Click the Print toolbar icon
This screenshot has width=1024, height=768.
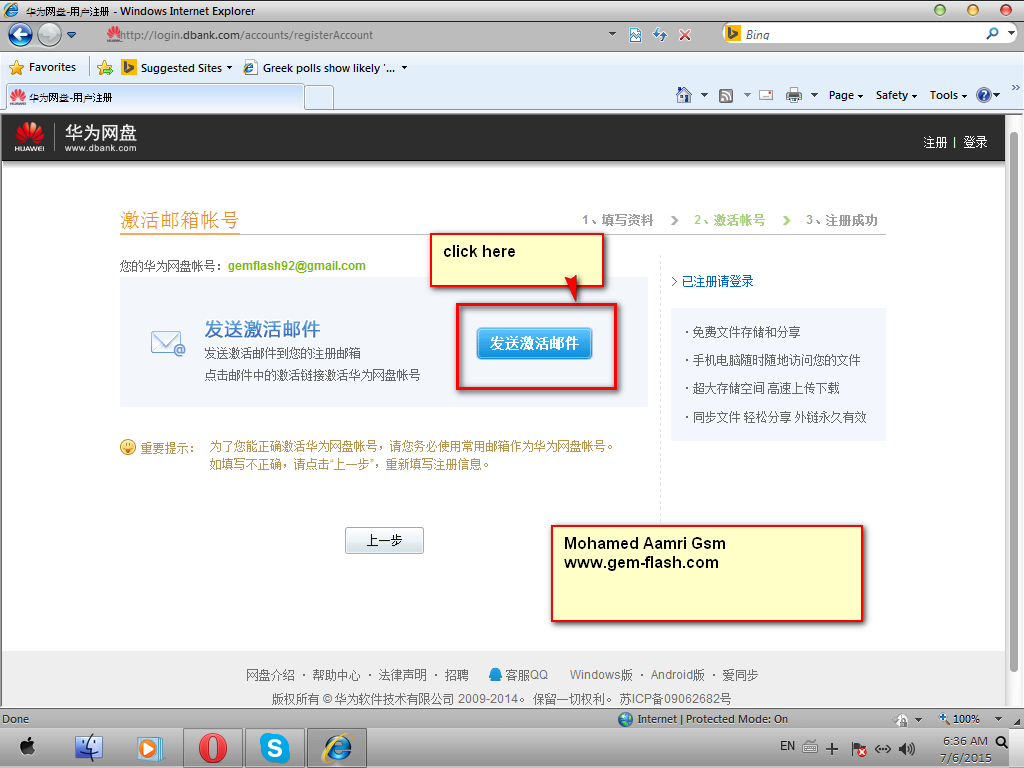point(793,95)
